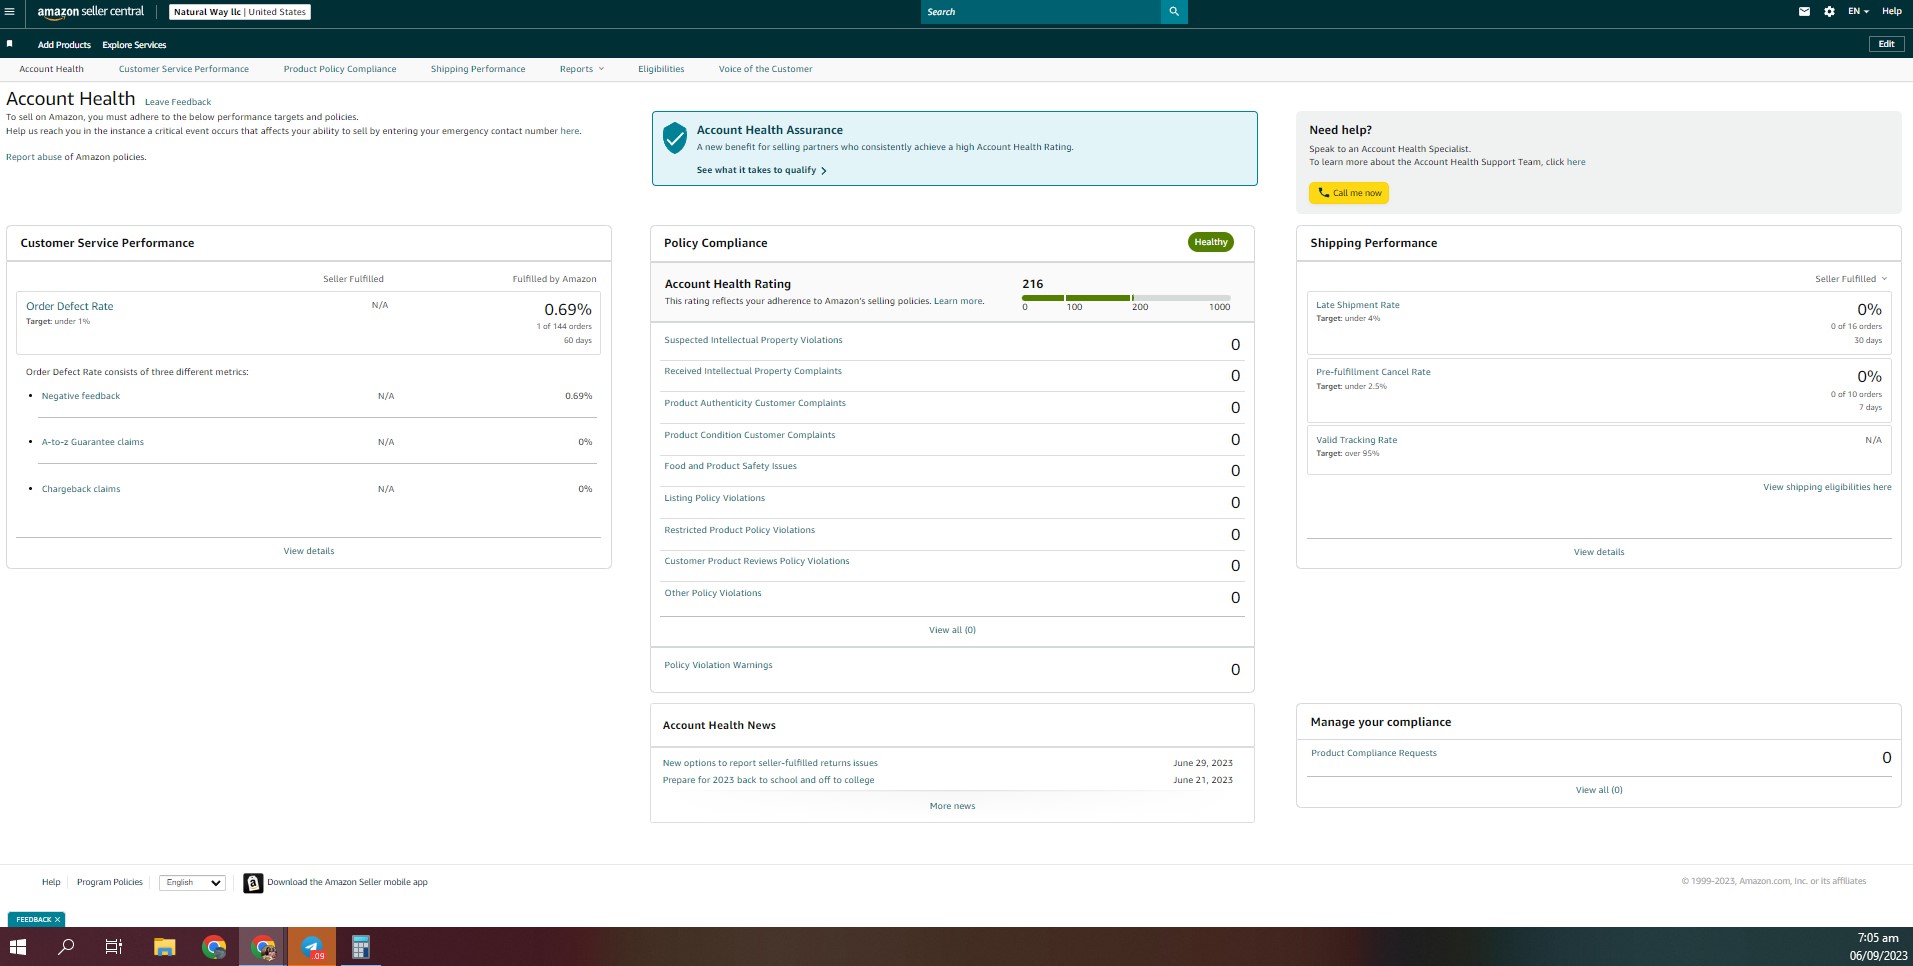Open the Late Shipment Rate link
Viewport: 1913px width, 966px height.
1358,305
